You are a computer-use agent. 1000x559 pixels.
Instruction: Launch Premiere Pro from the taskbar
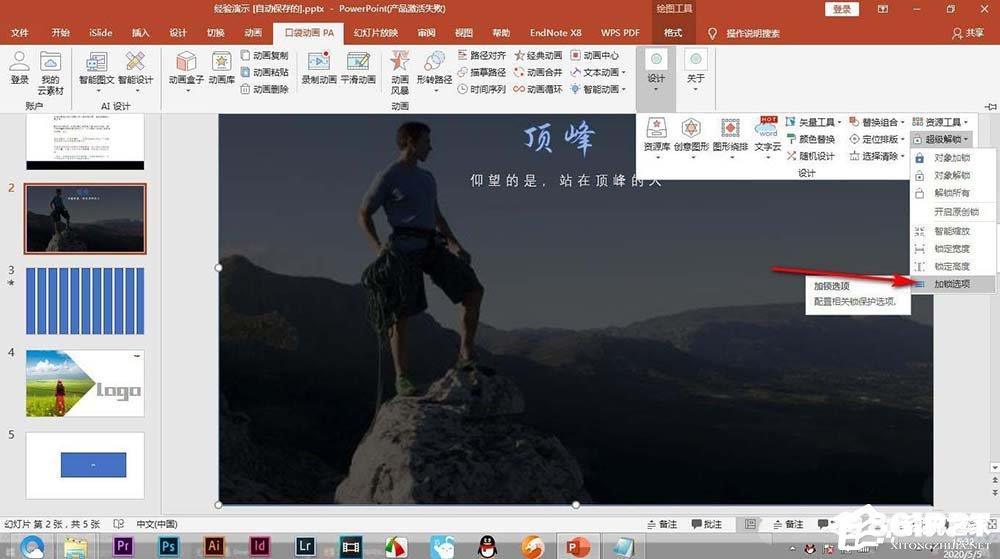[122, 546]
